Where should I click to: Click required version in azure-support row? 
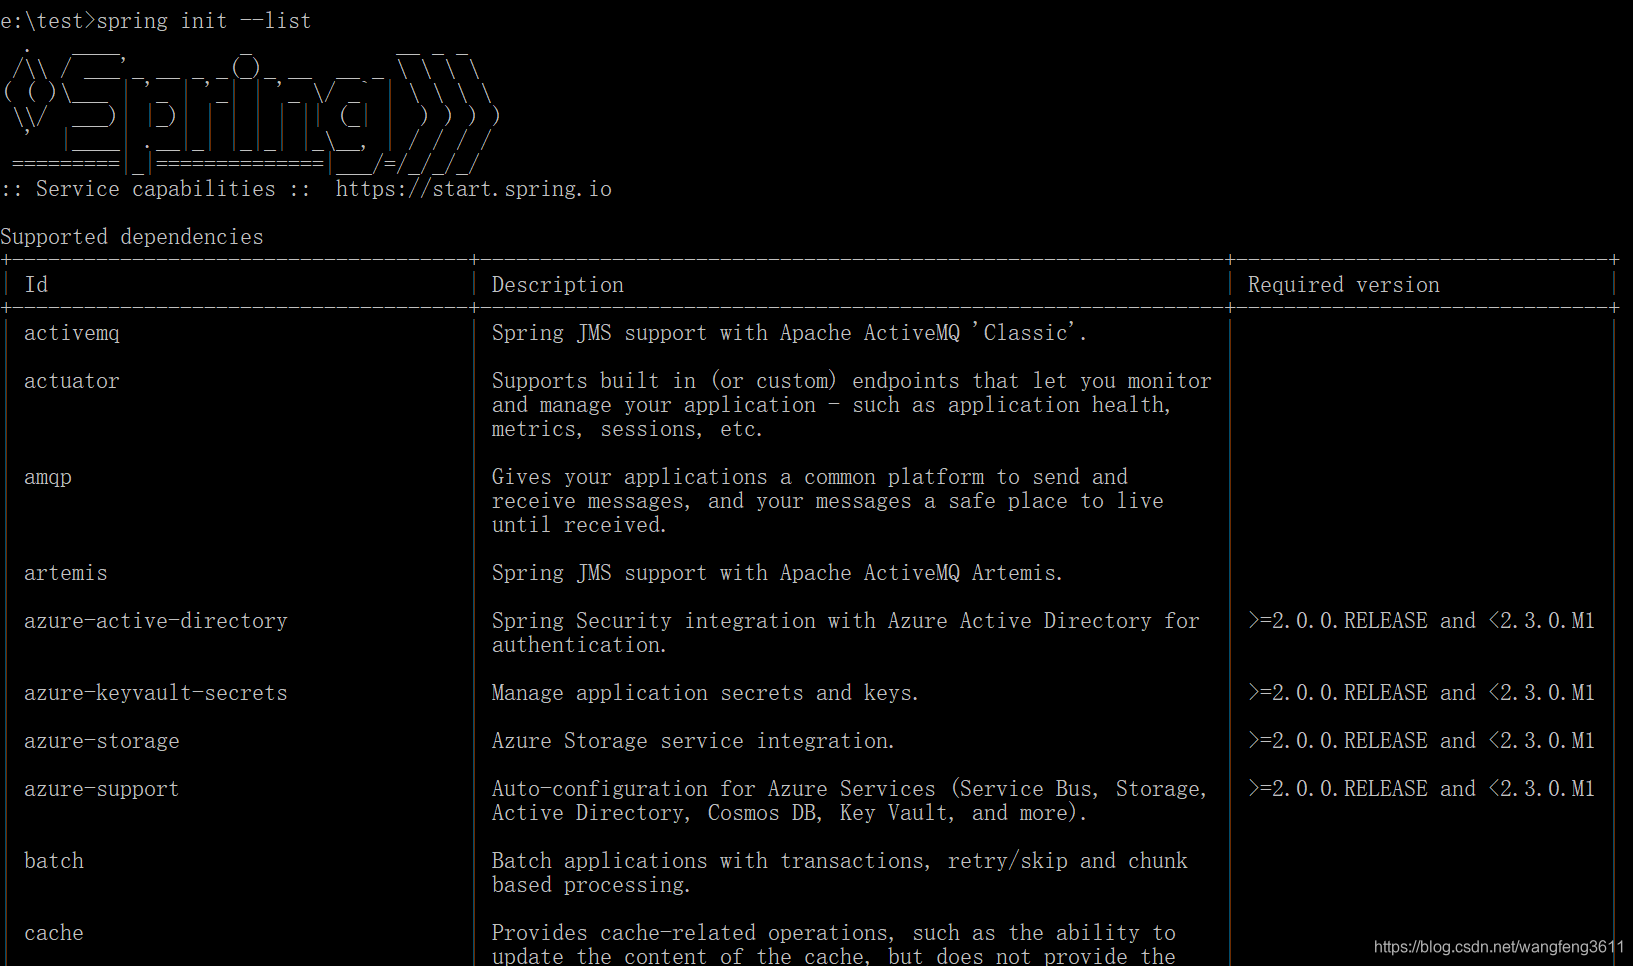click(1421, 789)
